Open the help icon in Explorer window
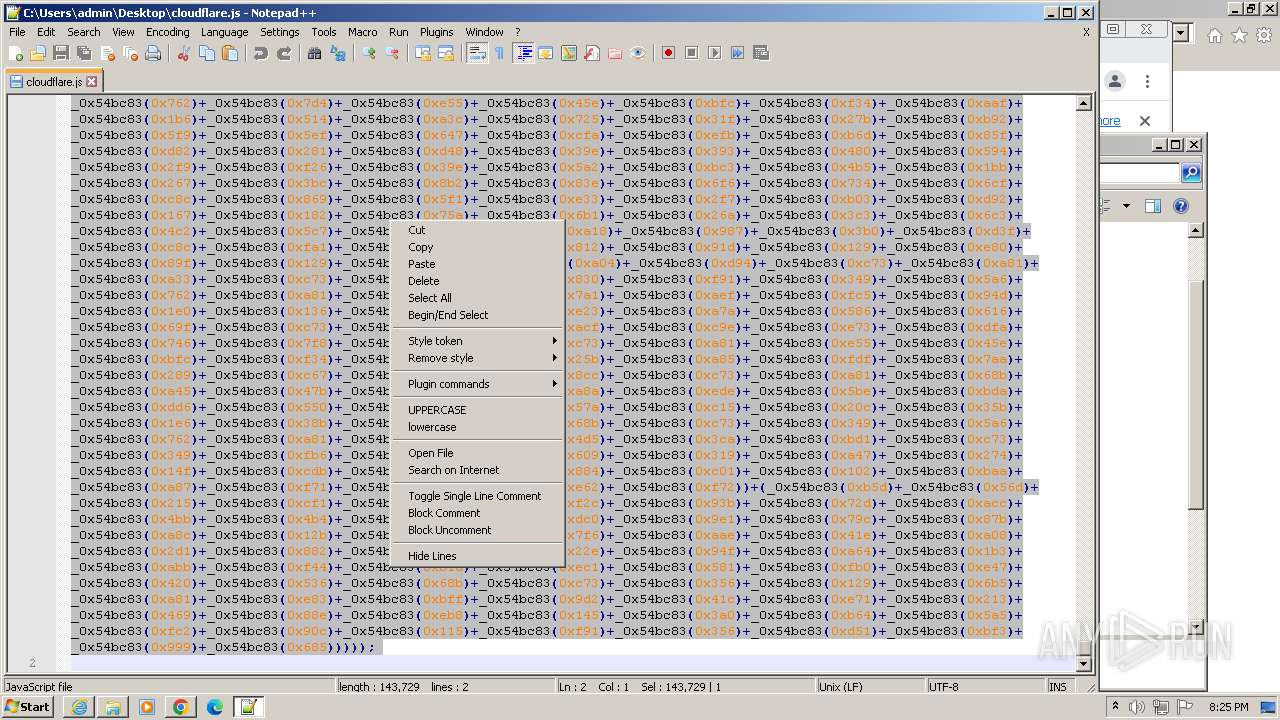This screenshot has width=1280, height=720. coord(1180,206)
